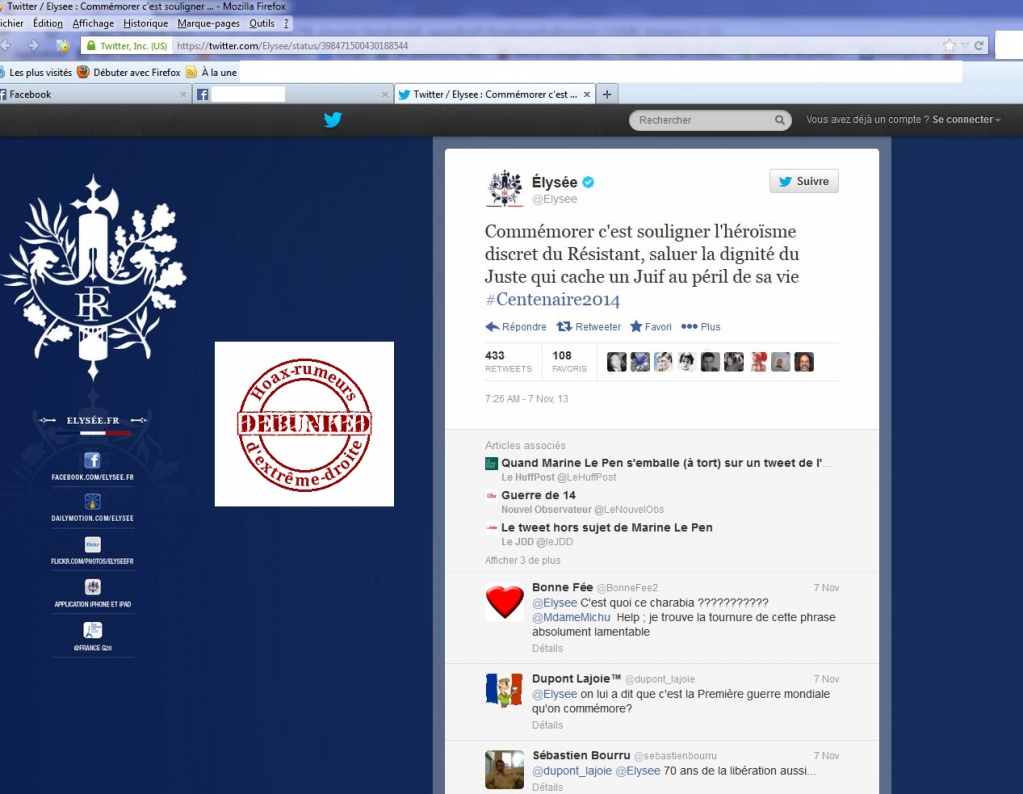Click the search magnifier icon
Image resolution: width=1023 pixels, height=794 pixels.
tap(779, 120)
